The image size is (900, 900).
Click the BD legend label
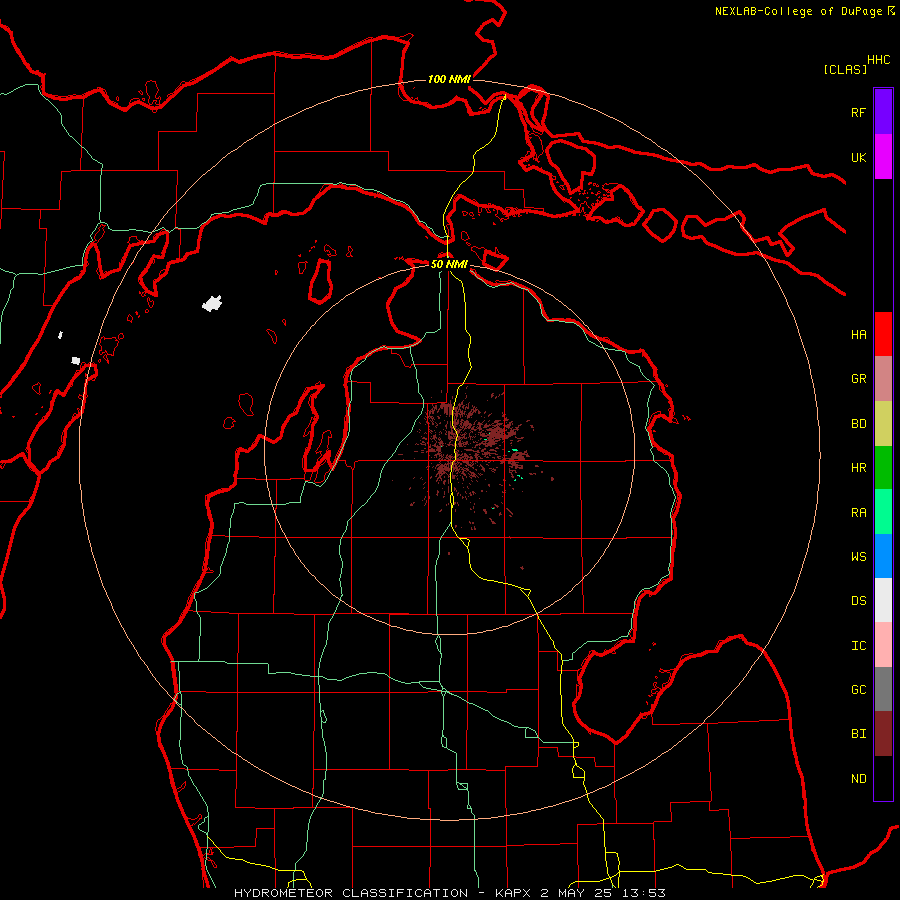(858, 424)
